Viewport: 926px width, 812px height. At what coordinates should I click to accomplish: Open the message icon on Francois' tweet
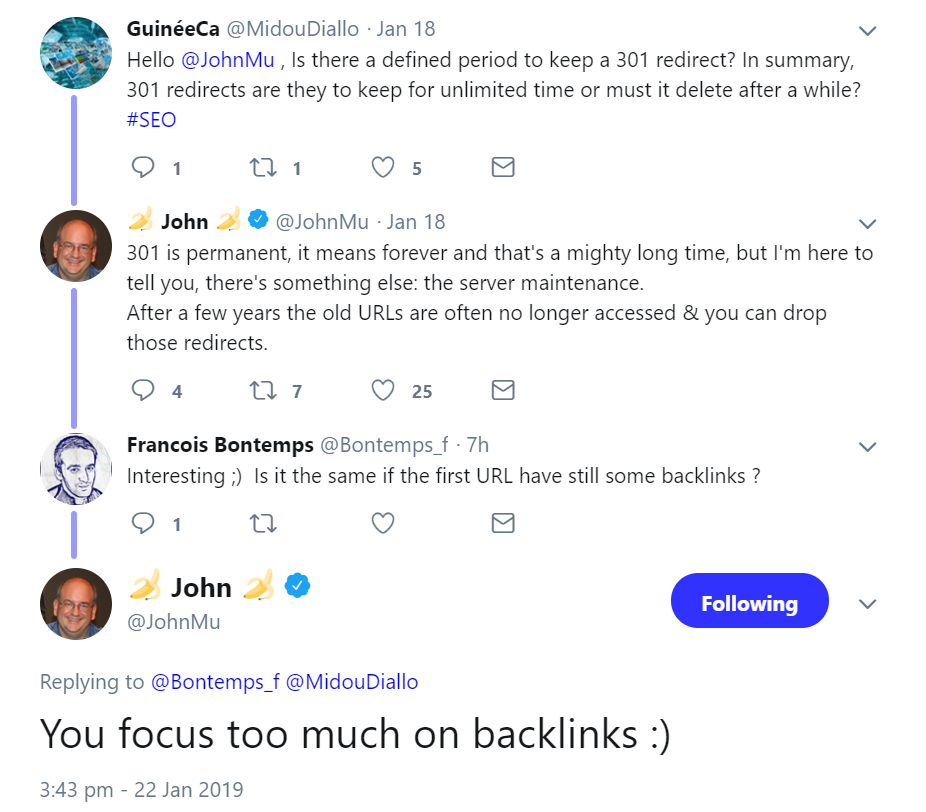[503, 522]
